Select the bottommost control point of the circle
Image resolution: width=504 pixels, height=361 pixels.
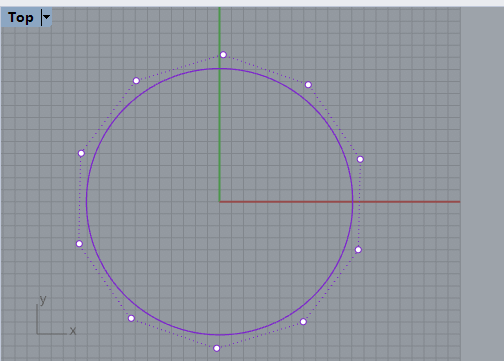[217, 348]
